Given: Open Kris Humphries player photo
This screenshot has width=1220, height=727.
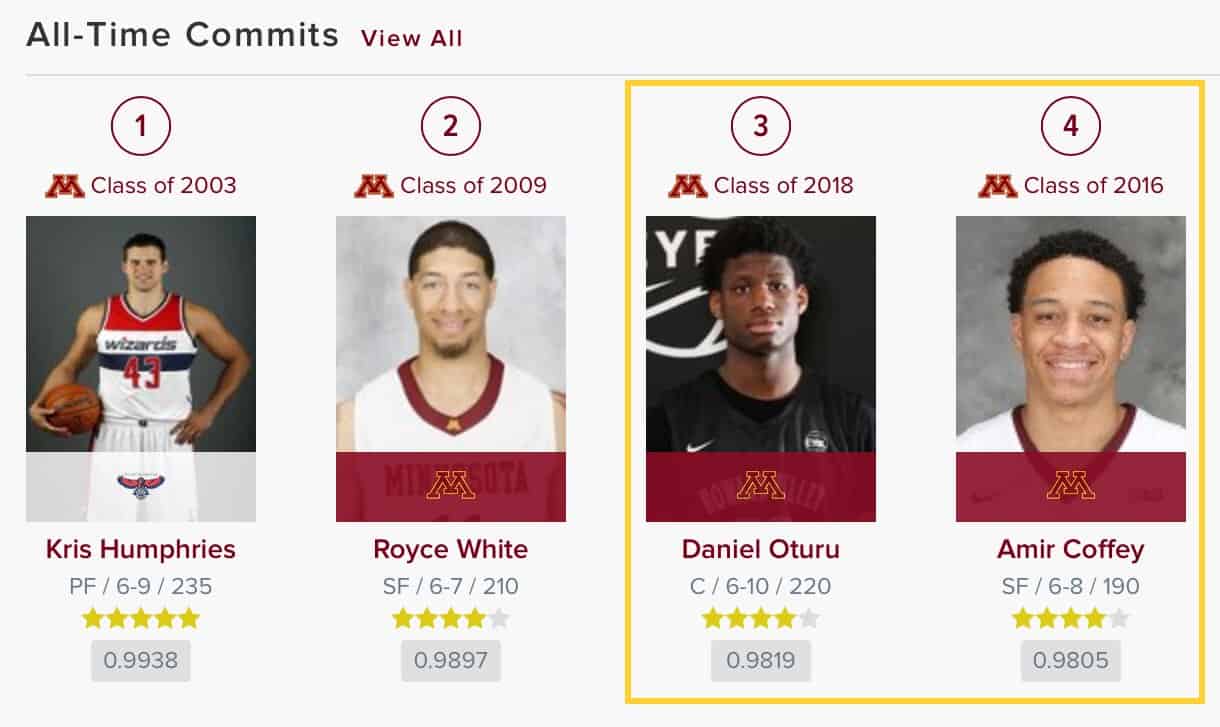Looking at the screenshot, I should [x=141, y=368].
